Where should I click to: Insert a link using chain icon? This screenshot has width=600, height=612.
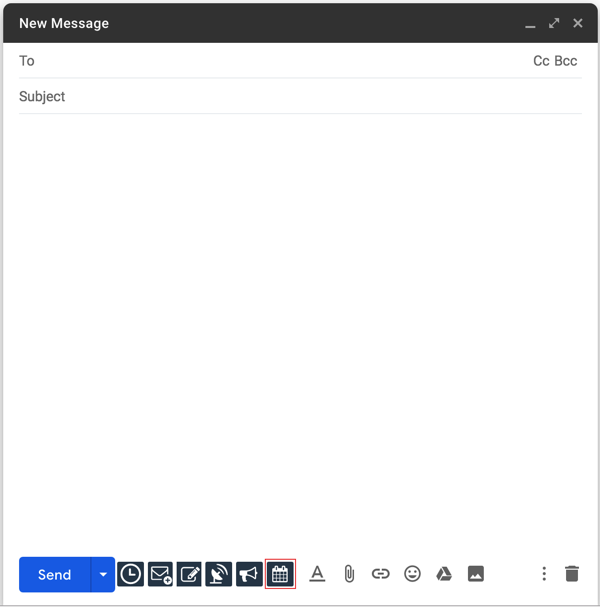click(x=380, y=574)
